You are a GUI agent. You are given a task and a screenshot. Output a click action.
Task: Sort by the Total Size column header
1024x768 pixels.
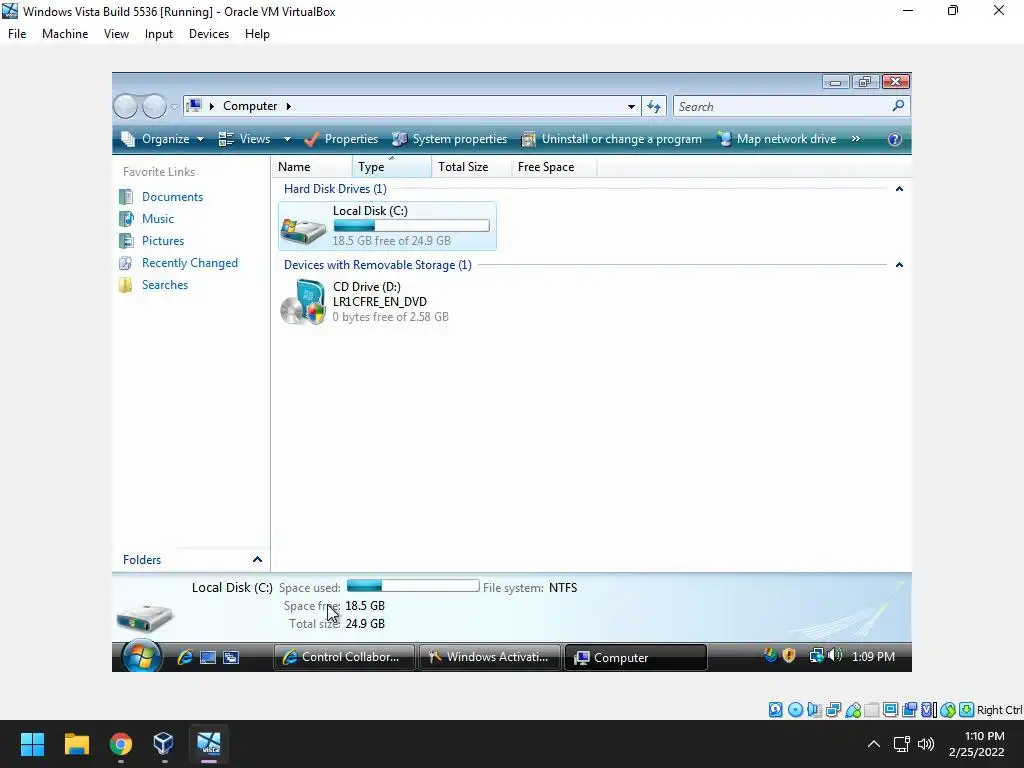click(471, 167)
